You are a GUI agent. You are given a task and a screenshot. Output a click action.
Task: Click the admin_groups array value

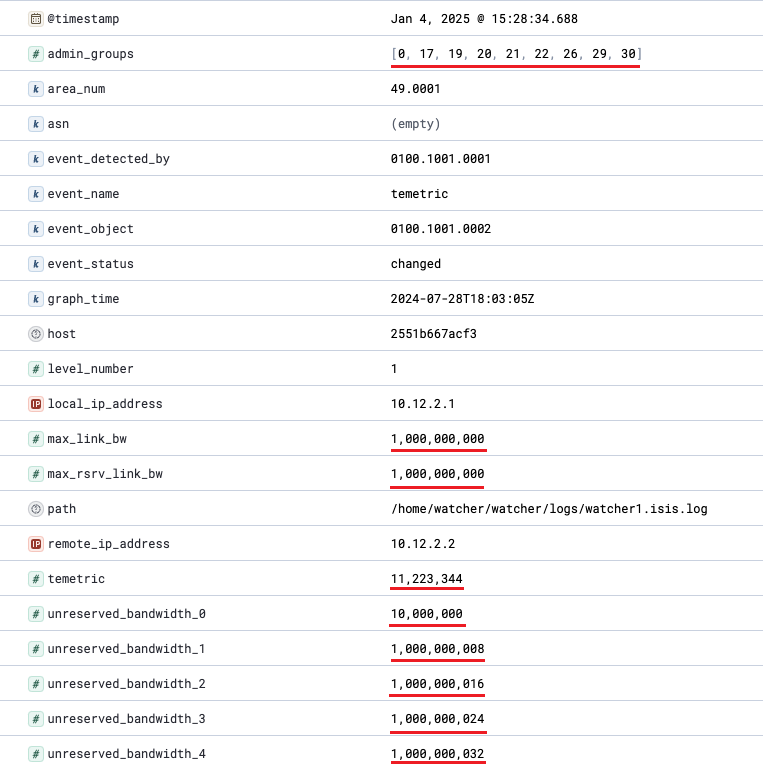coord(516,54)
